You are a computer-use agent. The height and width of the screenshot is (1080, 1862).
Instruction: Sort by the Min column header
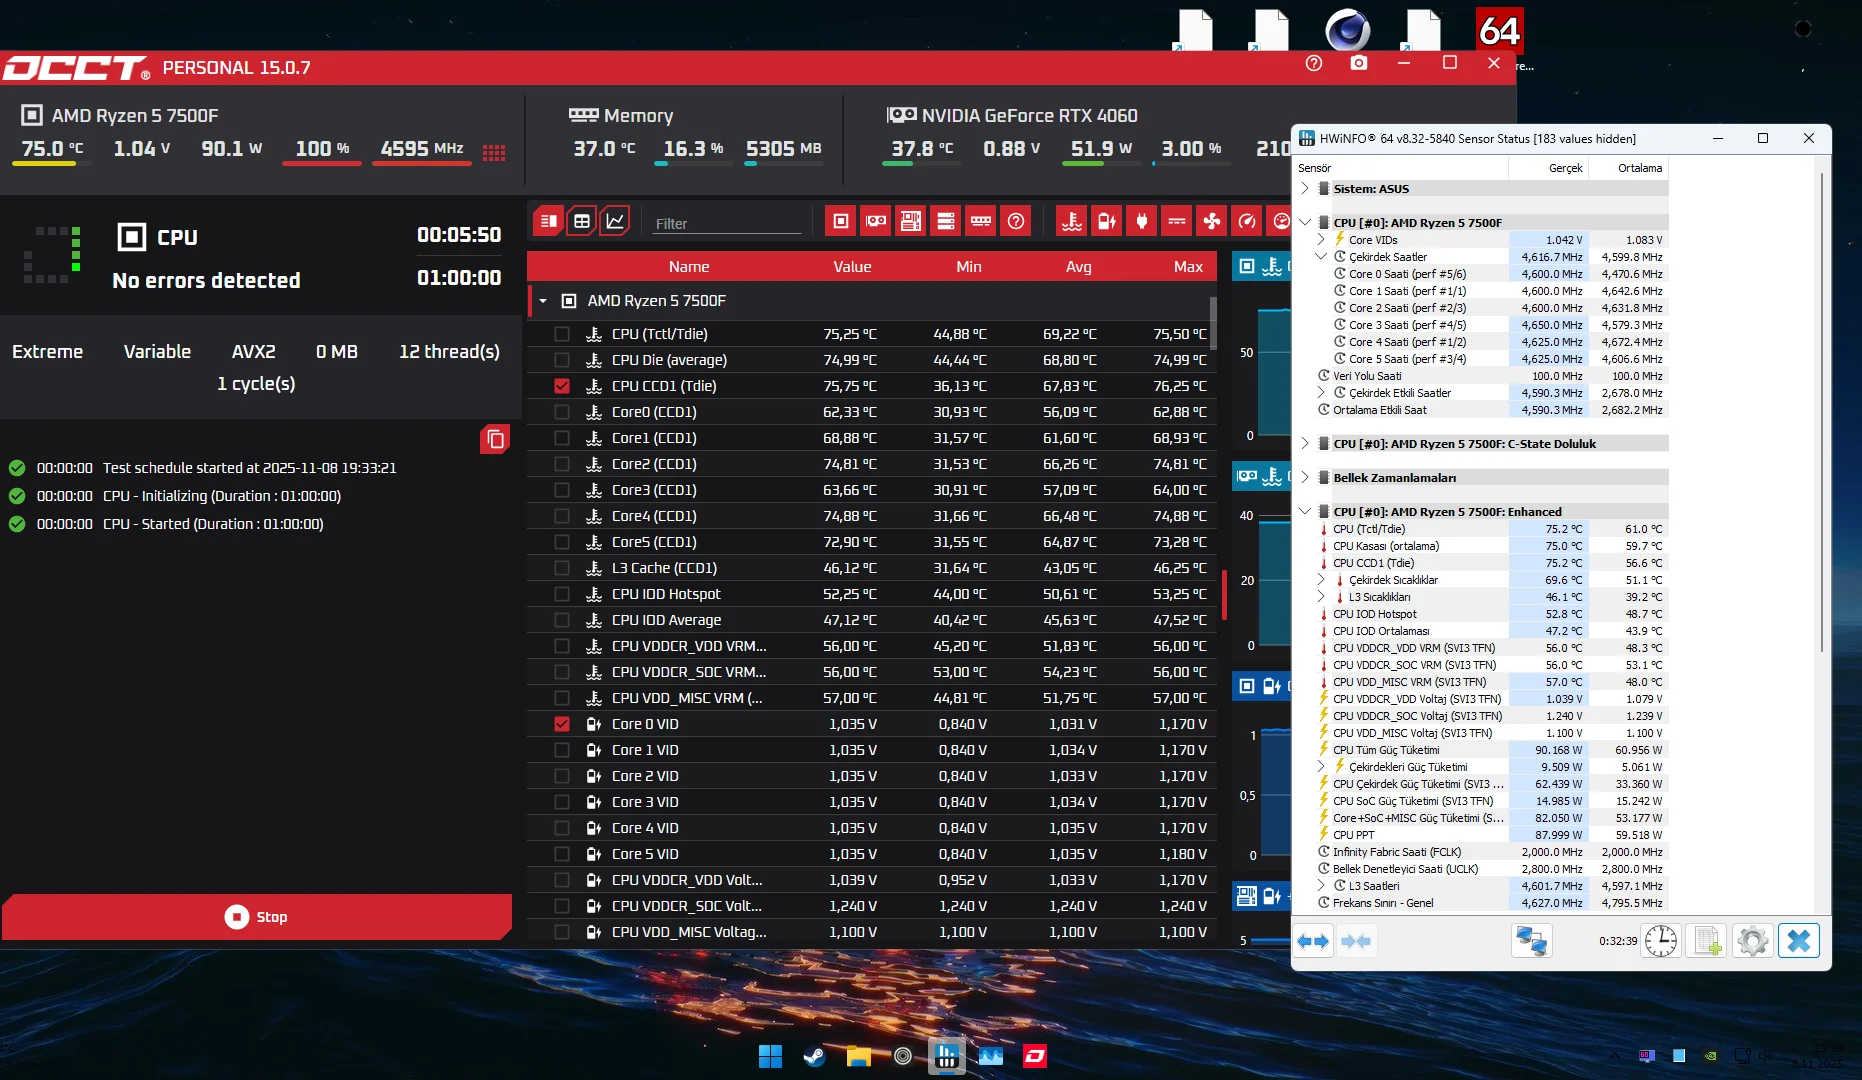pos(968,267)
